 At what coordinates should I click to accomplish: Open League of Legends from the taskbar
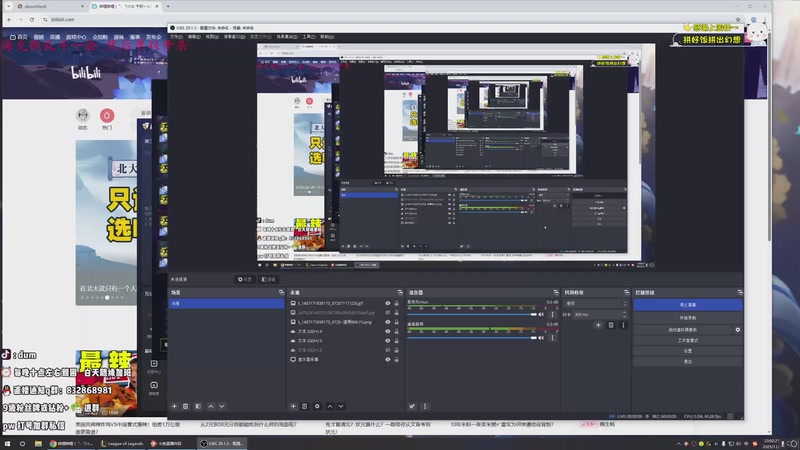click(x=124, y=442)
